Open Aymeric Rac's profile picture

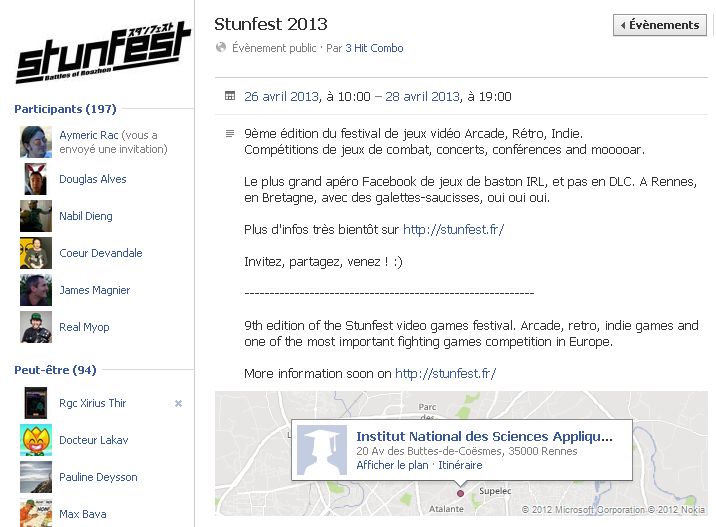(36, 142)
